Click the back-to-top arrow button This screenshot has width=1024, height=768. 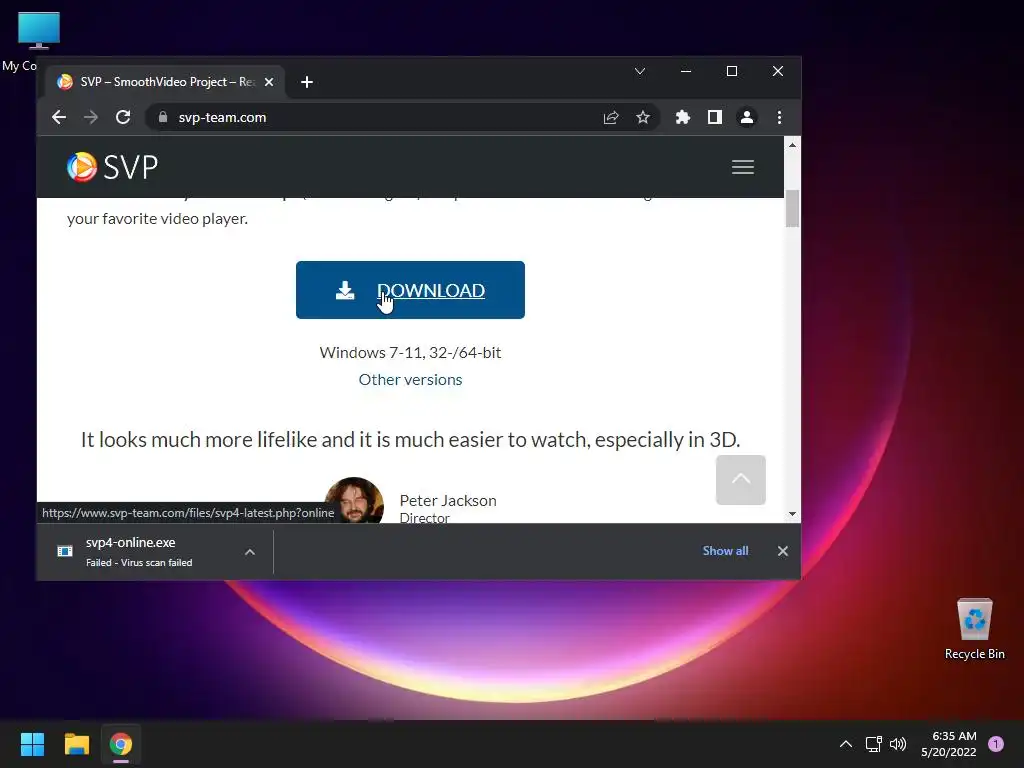point(741,480)
